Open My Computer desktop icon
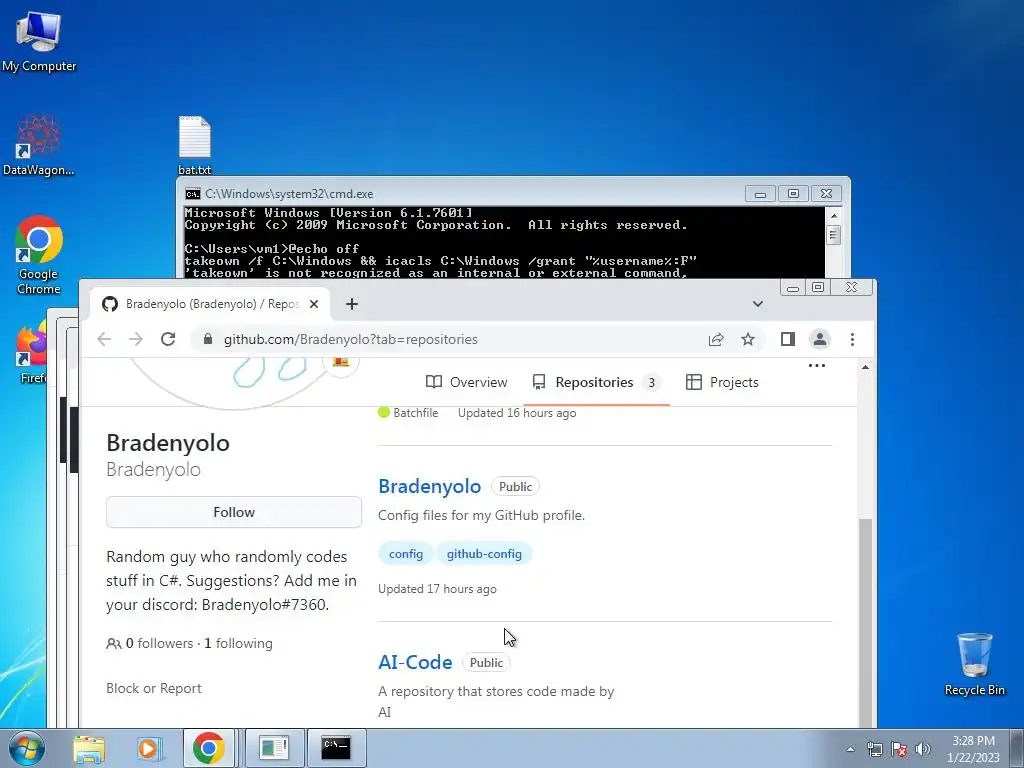Image resolution: width=1024 pixels, height=768 pixels. click(39, 41)
